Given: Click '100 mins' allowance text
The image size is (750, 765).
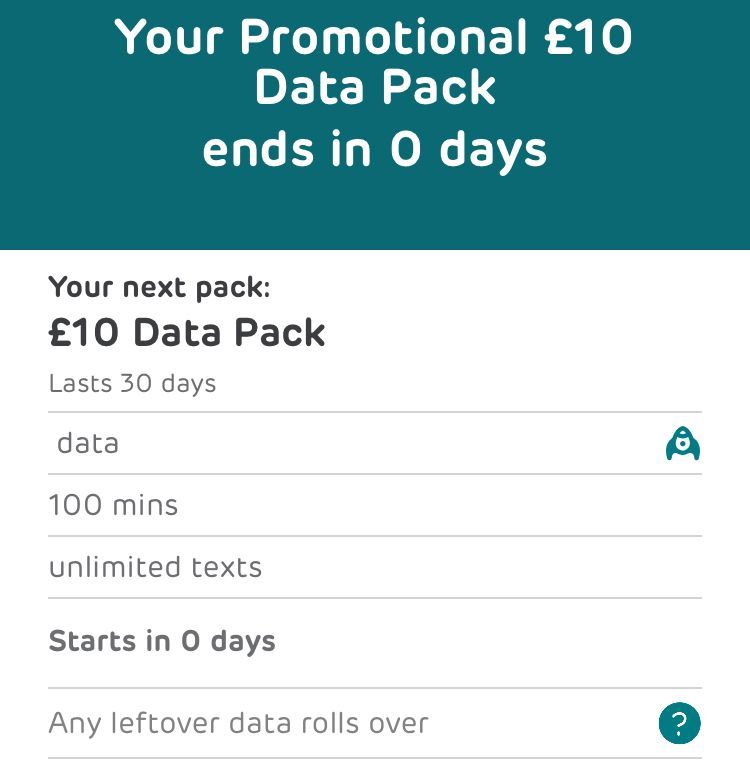Looking at the screenshot, I should click(113, 505).
